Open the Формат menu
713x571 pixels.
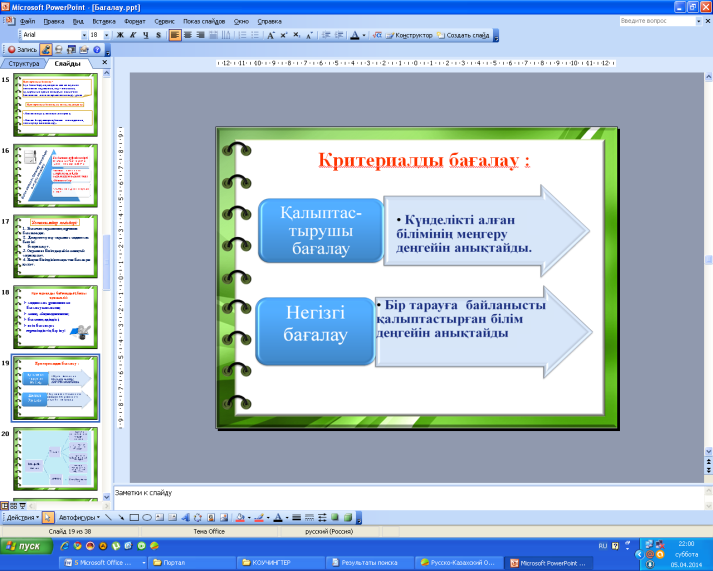coord(135,21)
